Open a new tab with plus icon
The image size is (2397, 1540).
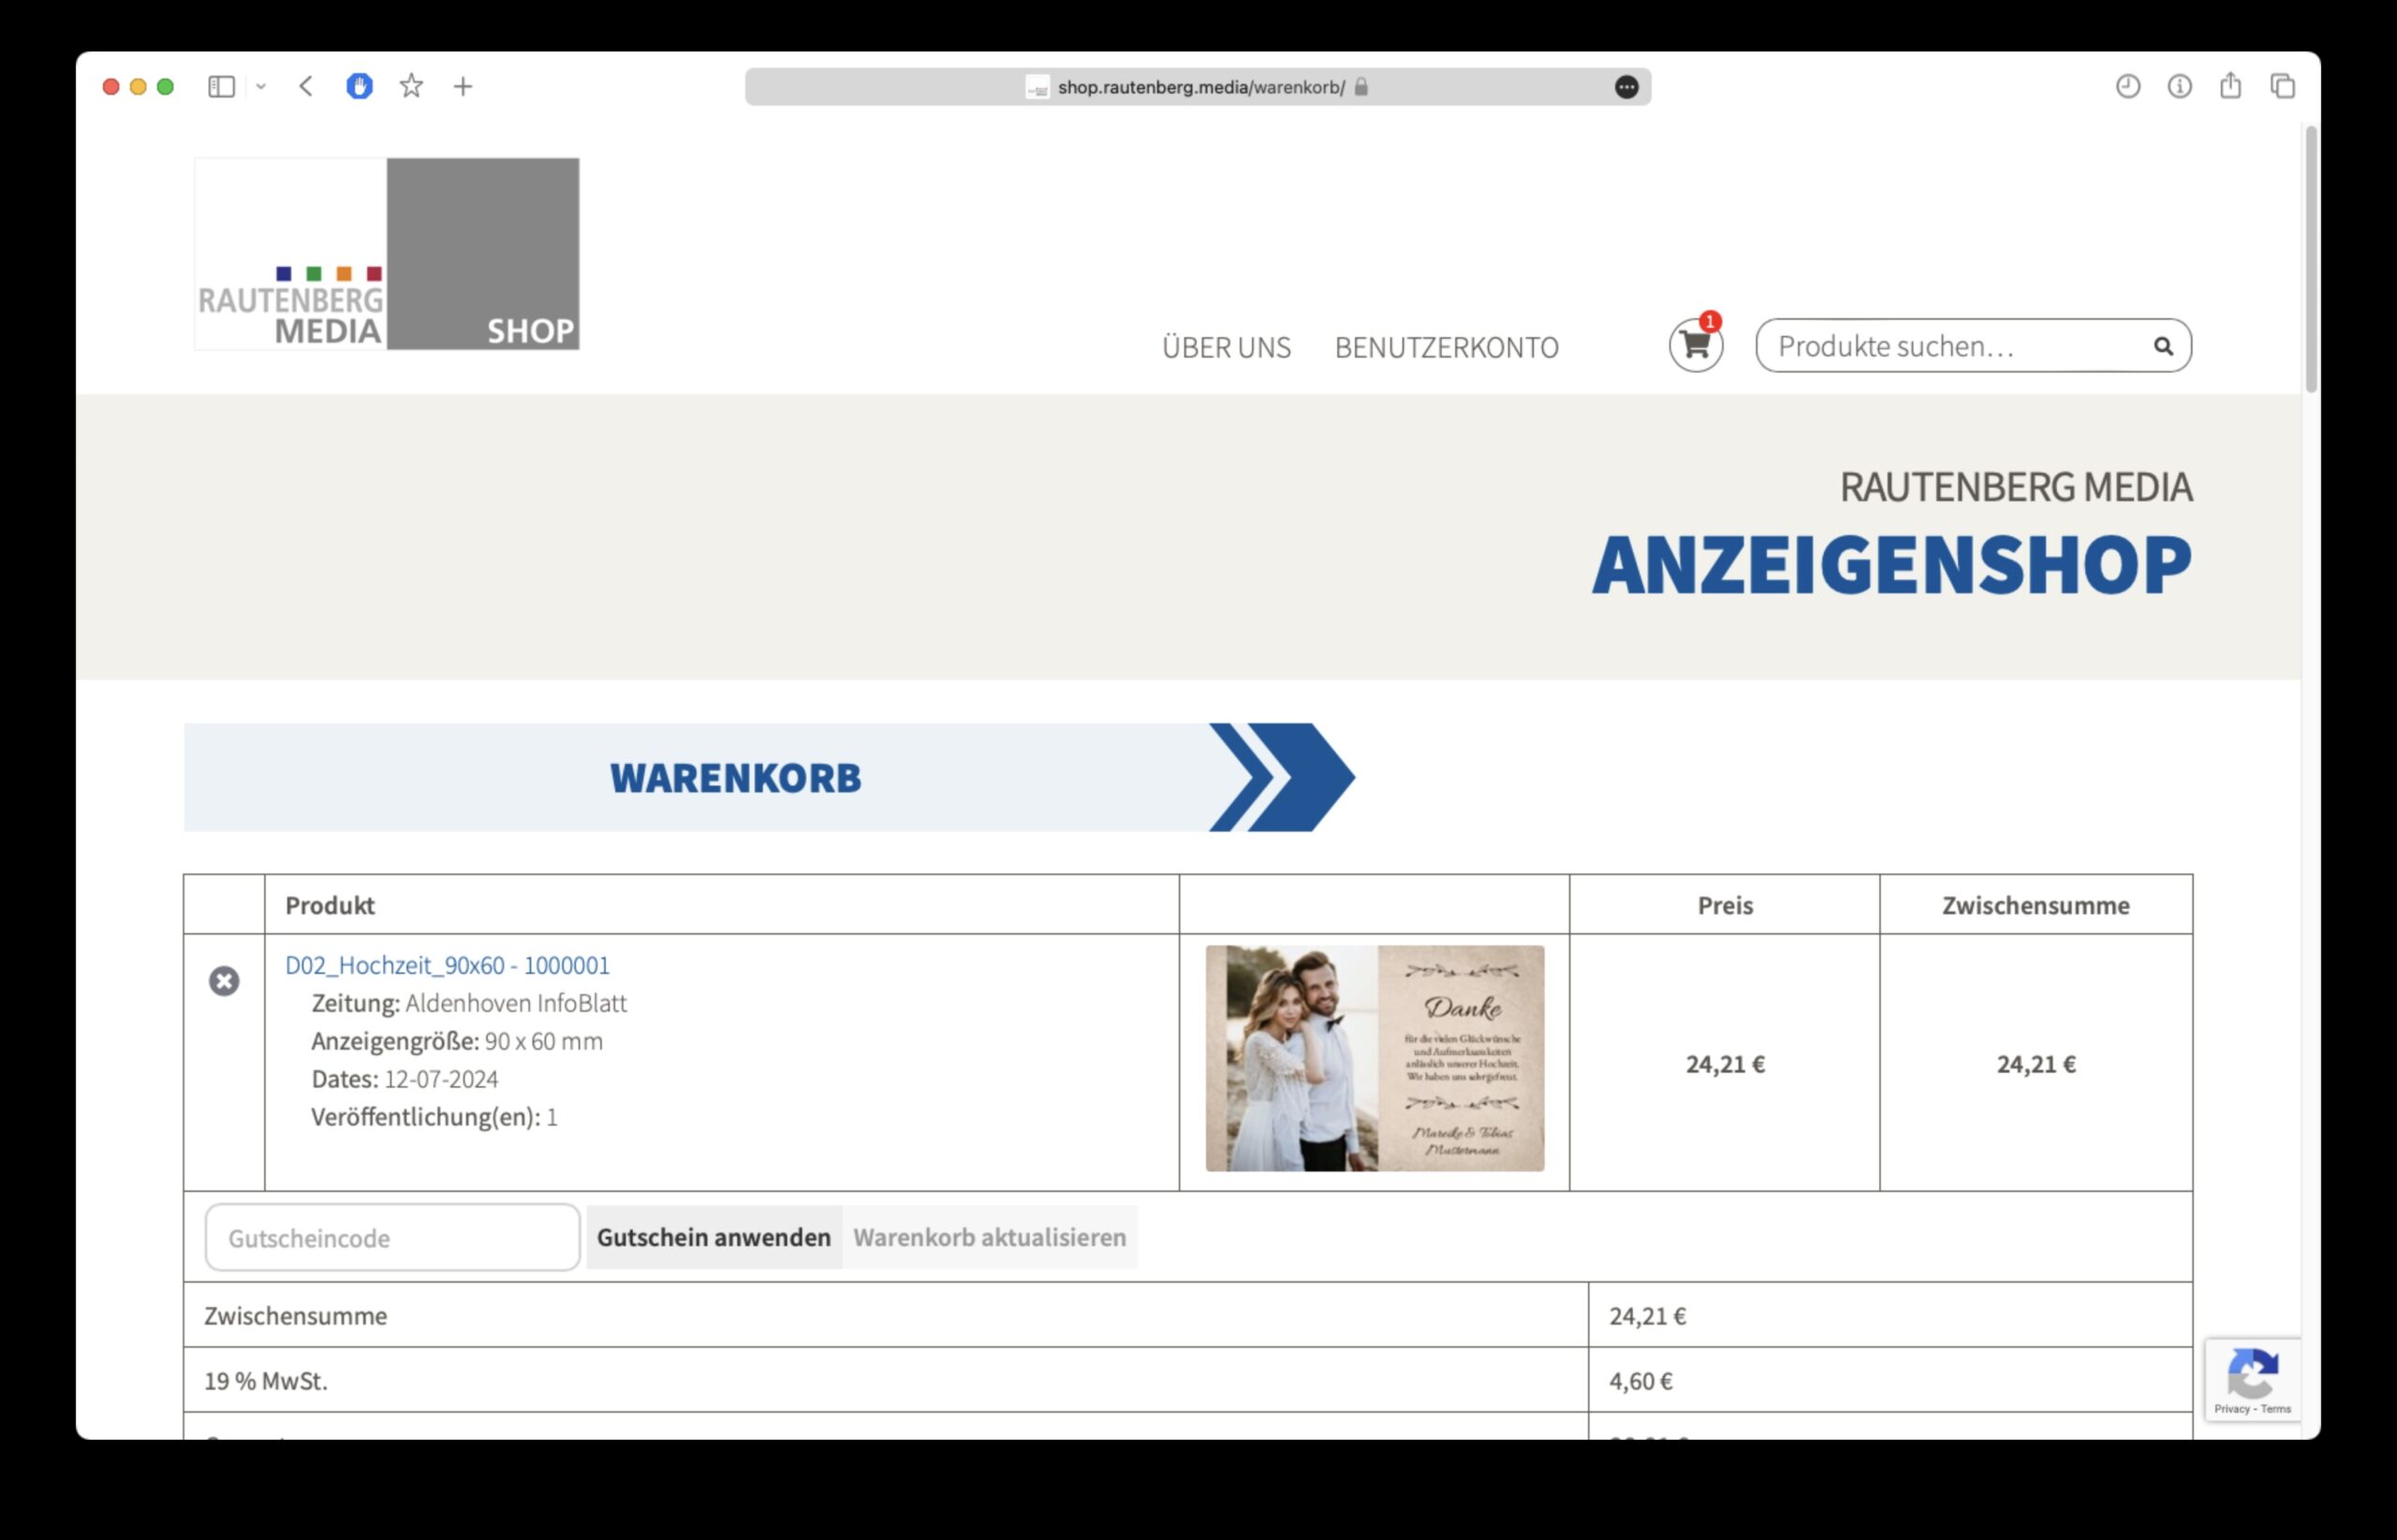pos(462,87)
